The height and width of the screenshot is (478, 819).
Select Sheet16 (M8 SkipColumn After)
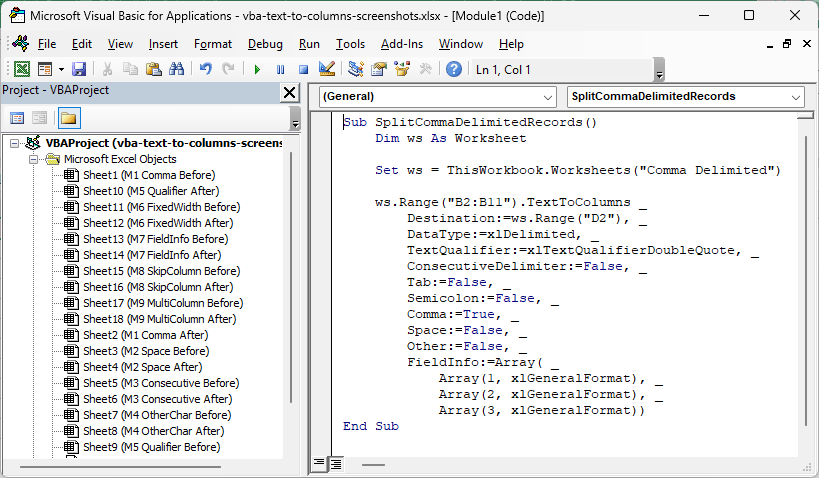click(x=158, y=287)
